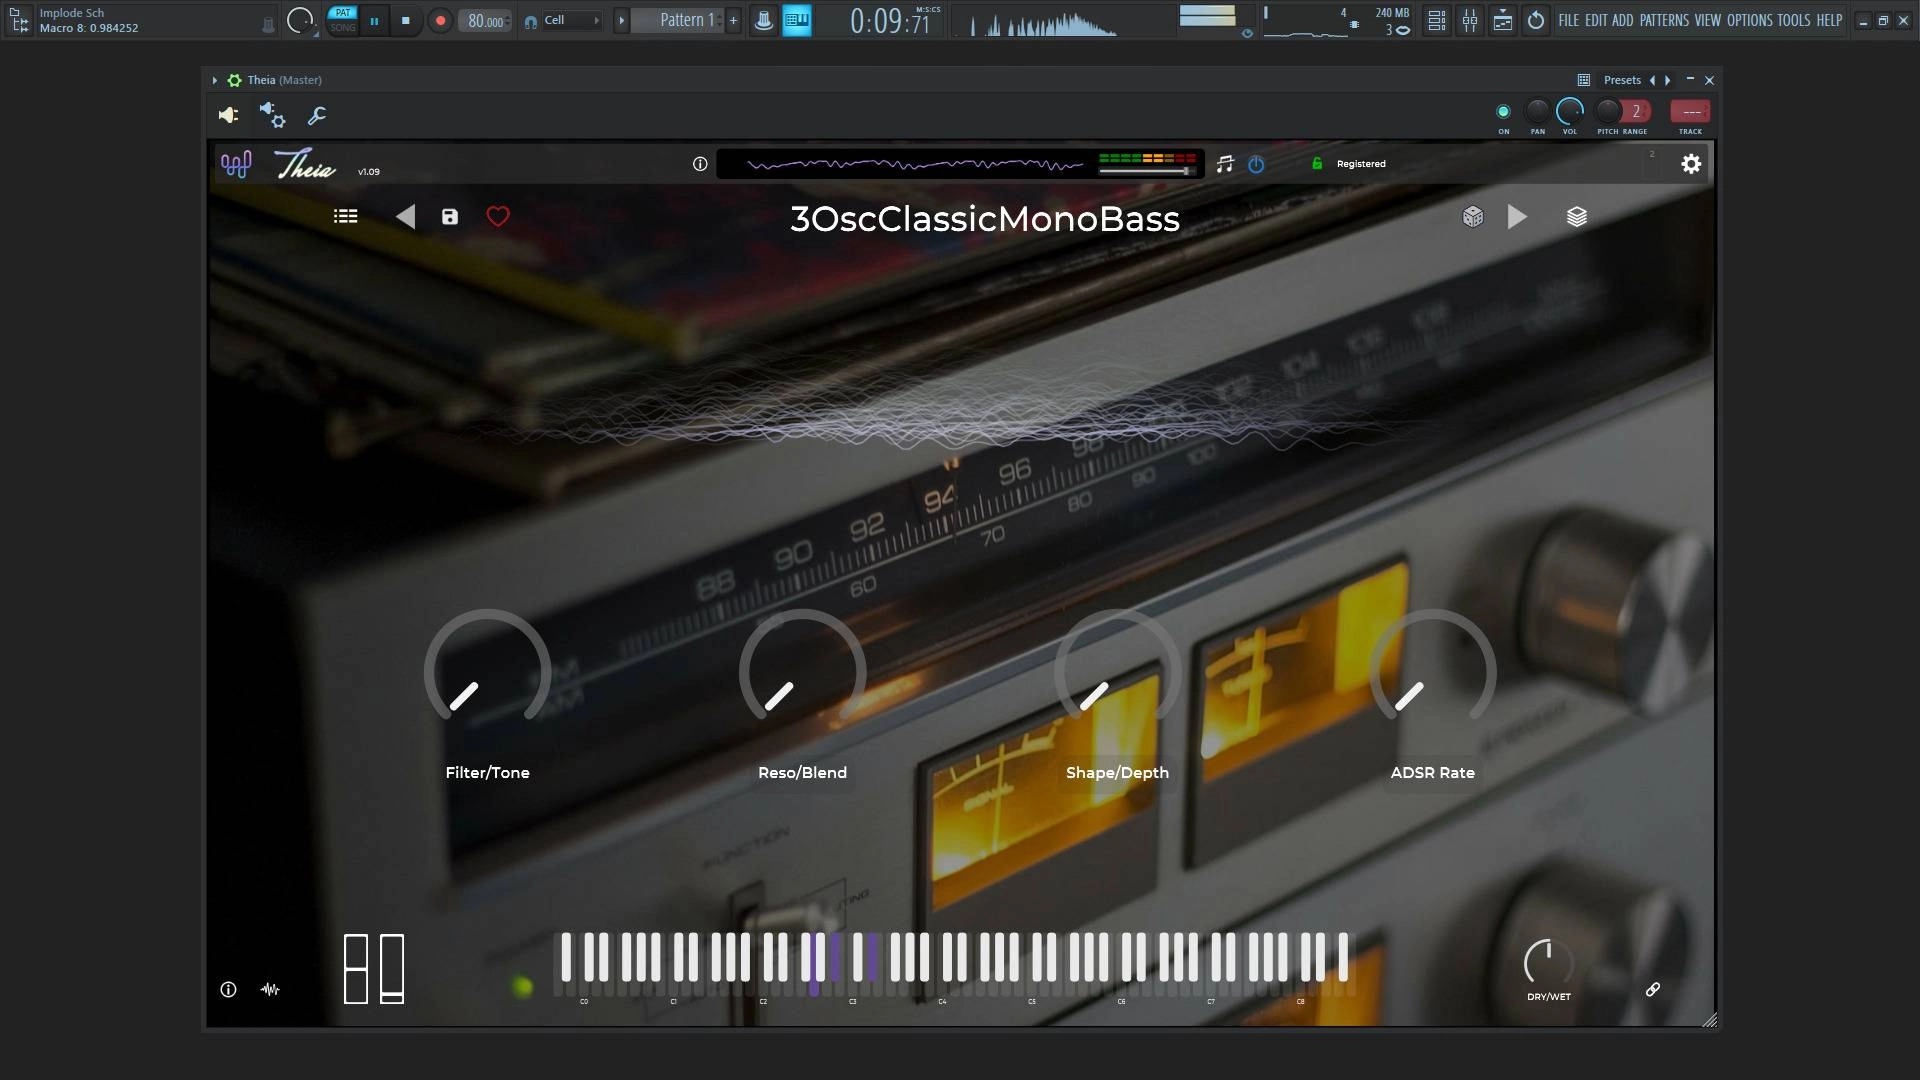Open the playlist view icon
Viewport: 1920px width, 1080px height.
(x=1436, y=20)
